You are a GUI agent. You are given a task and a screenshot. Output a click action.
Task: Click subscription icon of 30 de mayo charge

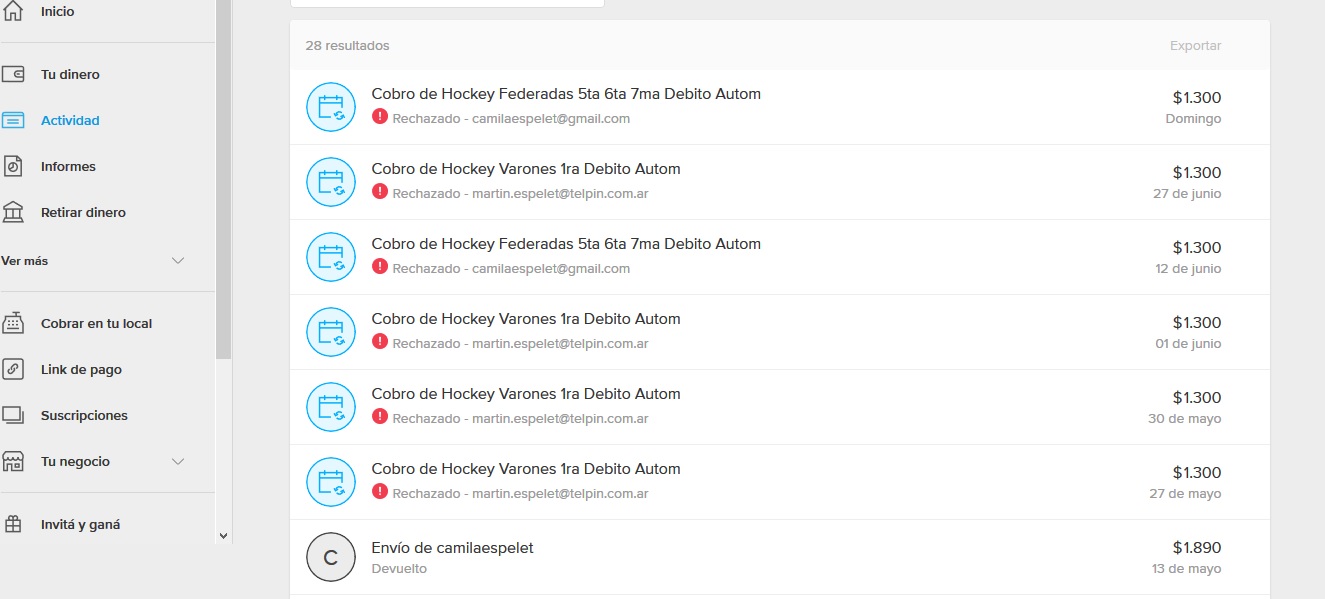click(x=331, y=407)
